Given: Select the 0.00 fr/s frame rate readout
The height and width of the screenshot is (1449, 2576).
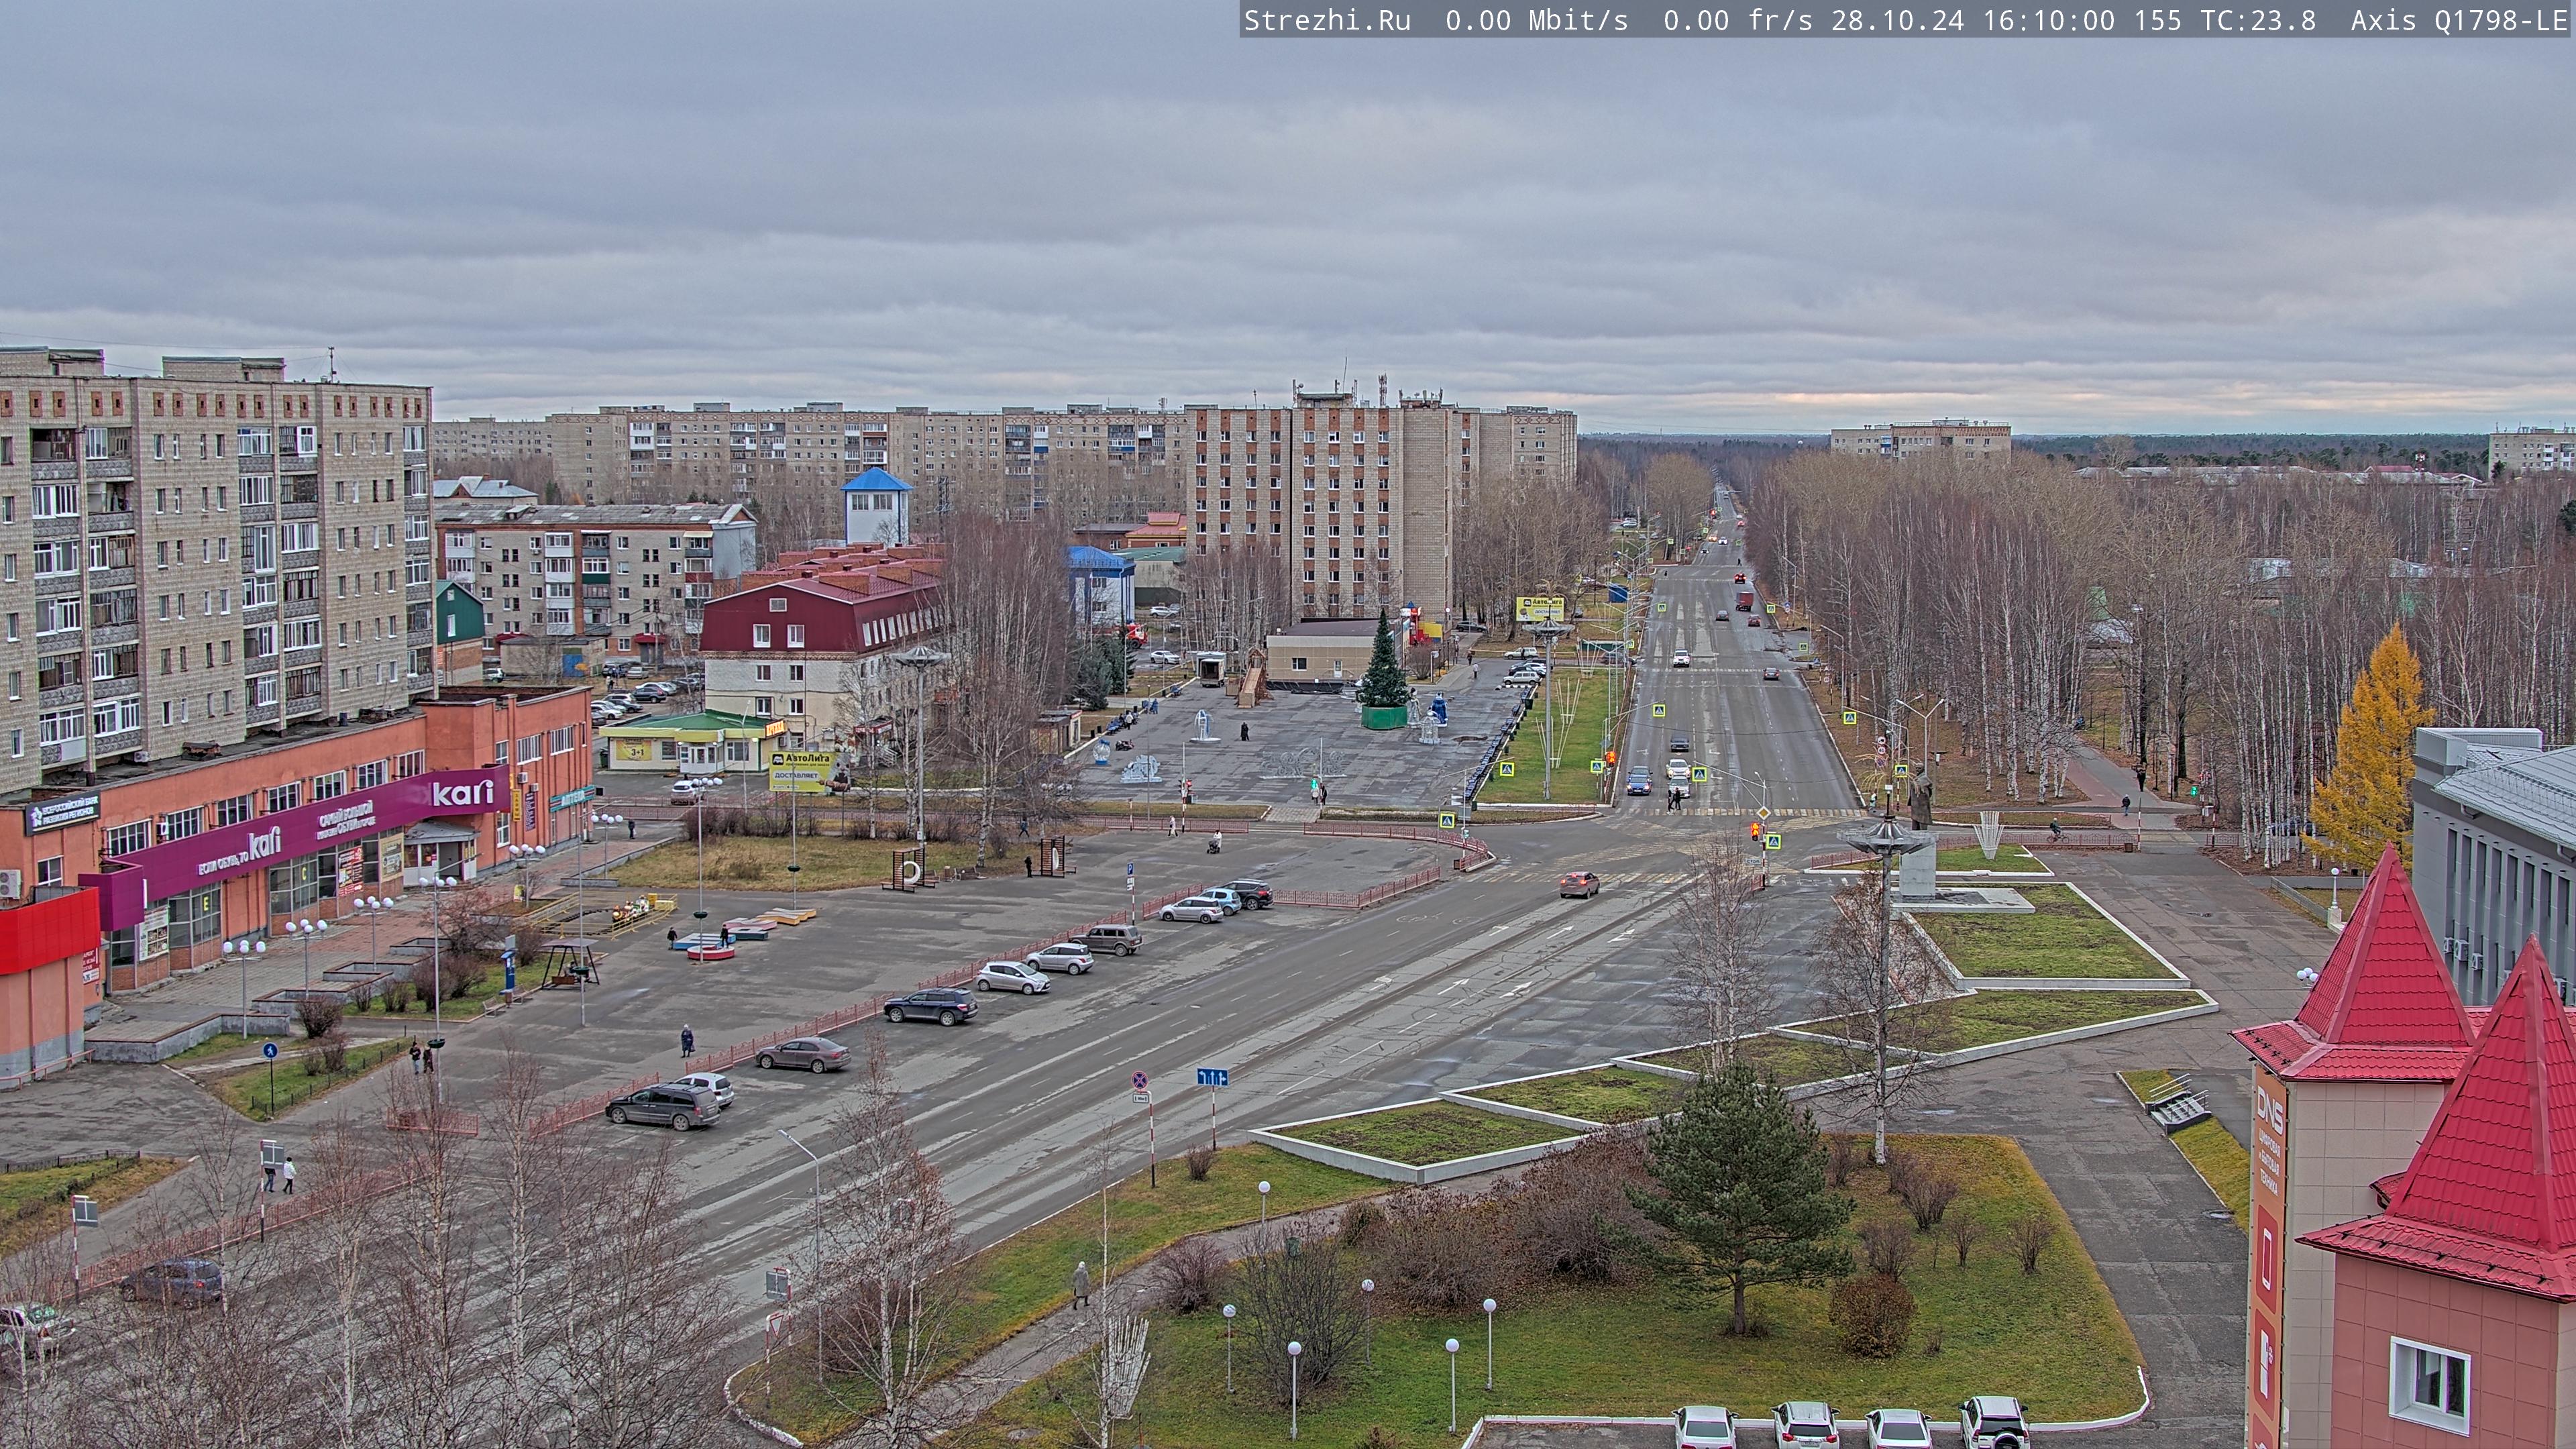Looking at the screenshot, I should coord(1738,21).
